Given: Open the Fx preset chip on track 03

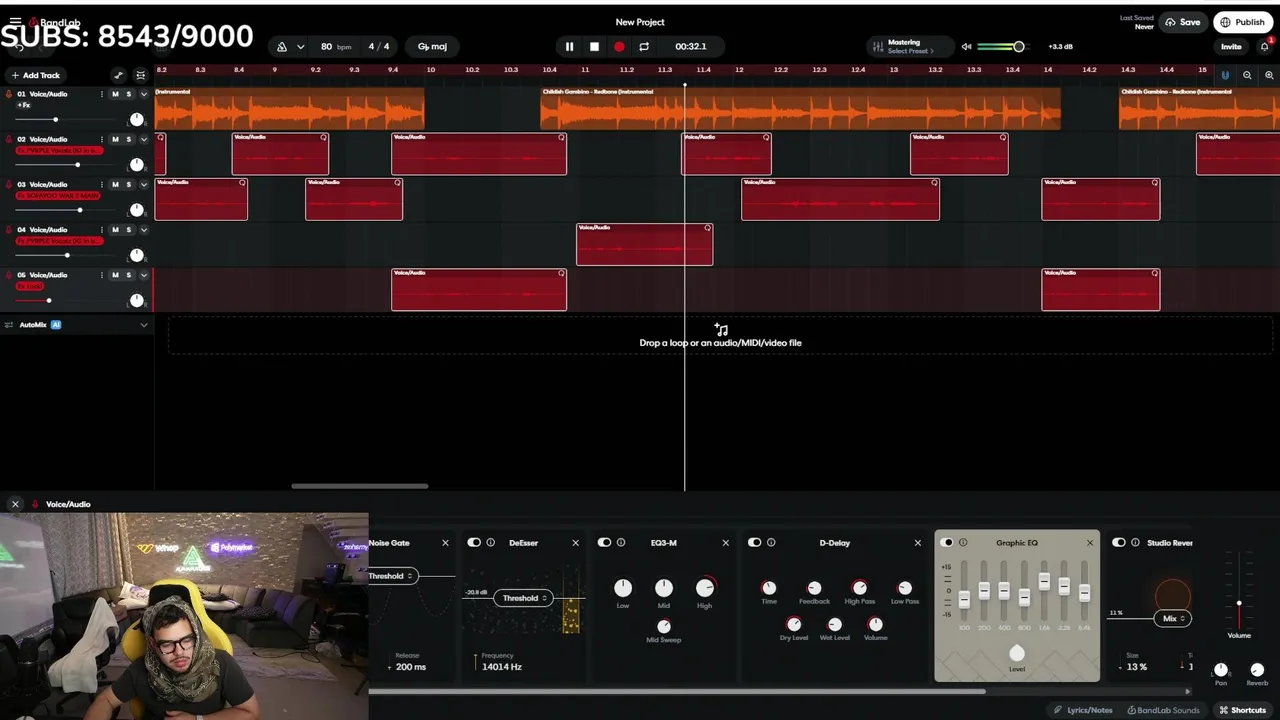Looking at the screenshot, I should pos(58,196).
